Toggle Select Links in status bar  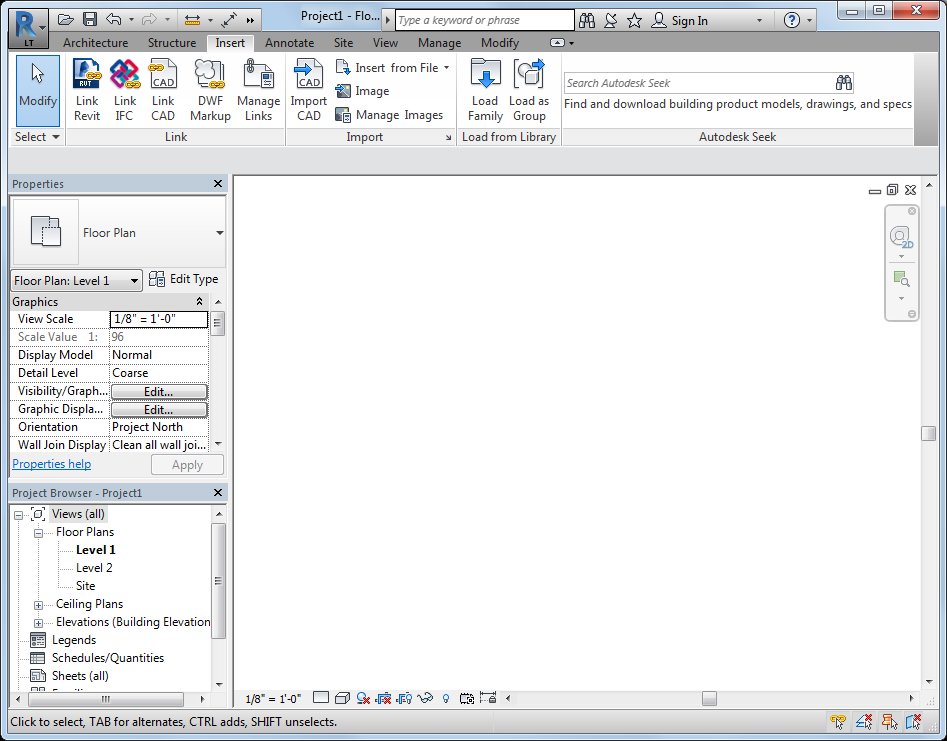point(838,720)
